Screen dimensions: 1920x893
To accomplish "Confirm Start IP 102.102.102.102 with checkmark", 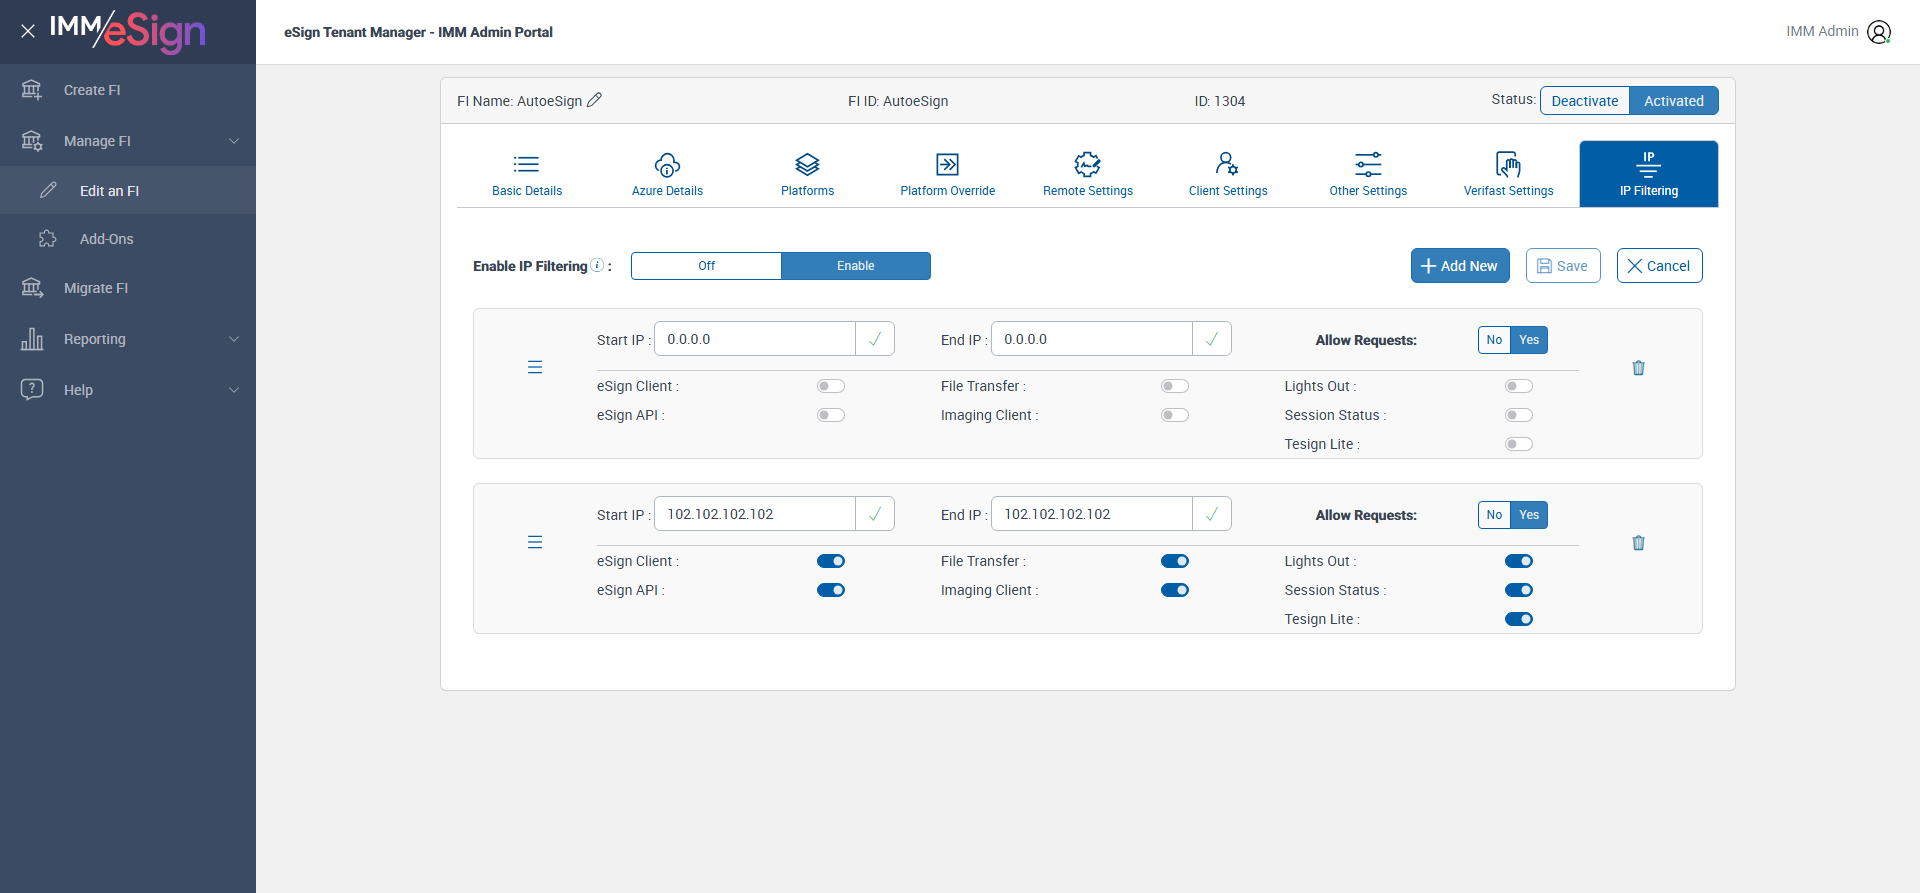I will click(x=875, y=514).
